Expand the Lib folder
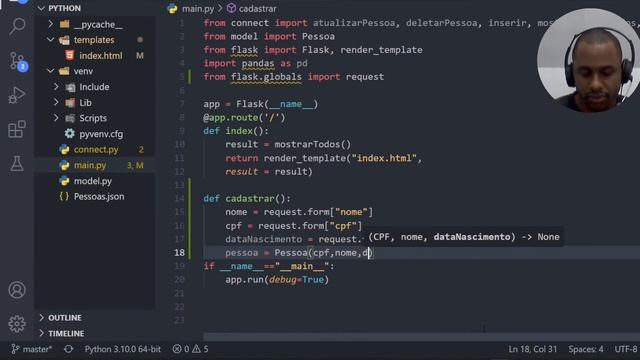The width and height of the screenshot is (640, 360). [56, 102]
